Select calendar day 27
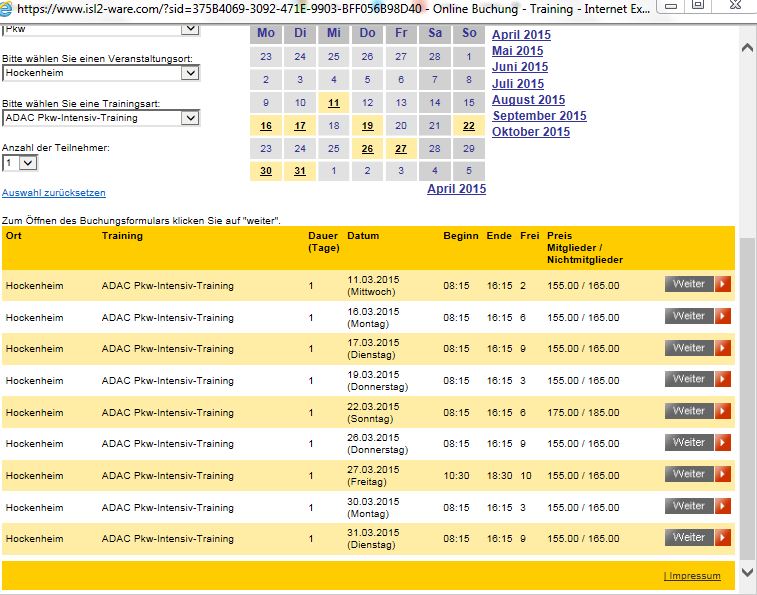 [401, 149]
